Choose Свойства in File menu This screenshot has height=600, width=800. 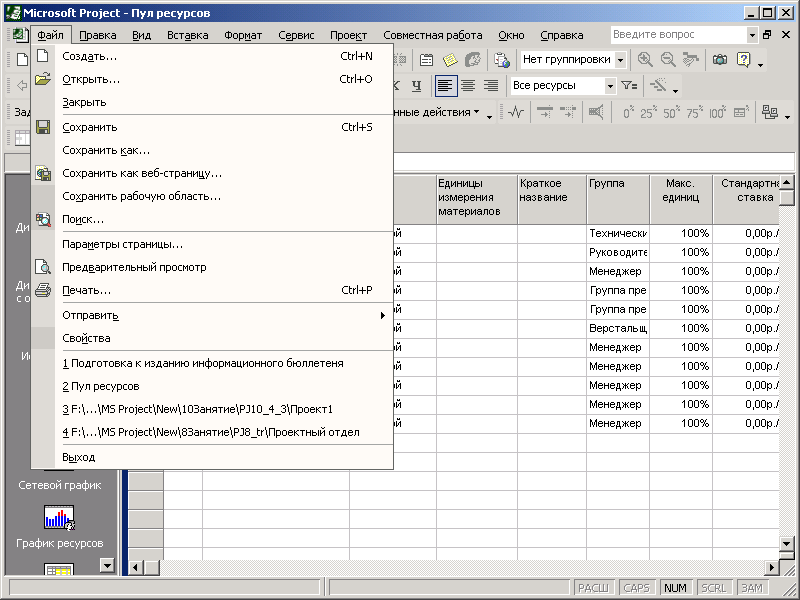pos(212,338)
